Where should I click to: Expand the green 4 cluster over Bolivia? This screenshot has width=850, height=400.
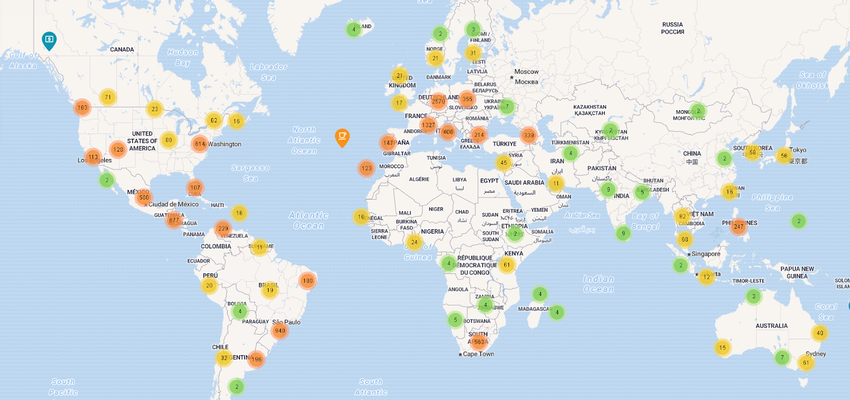click(240, 312)
